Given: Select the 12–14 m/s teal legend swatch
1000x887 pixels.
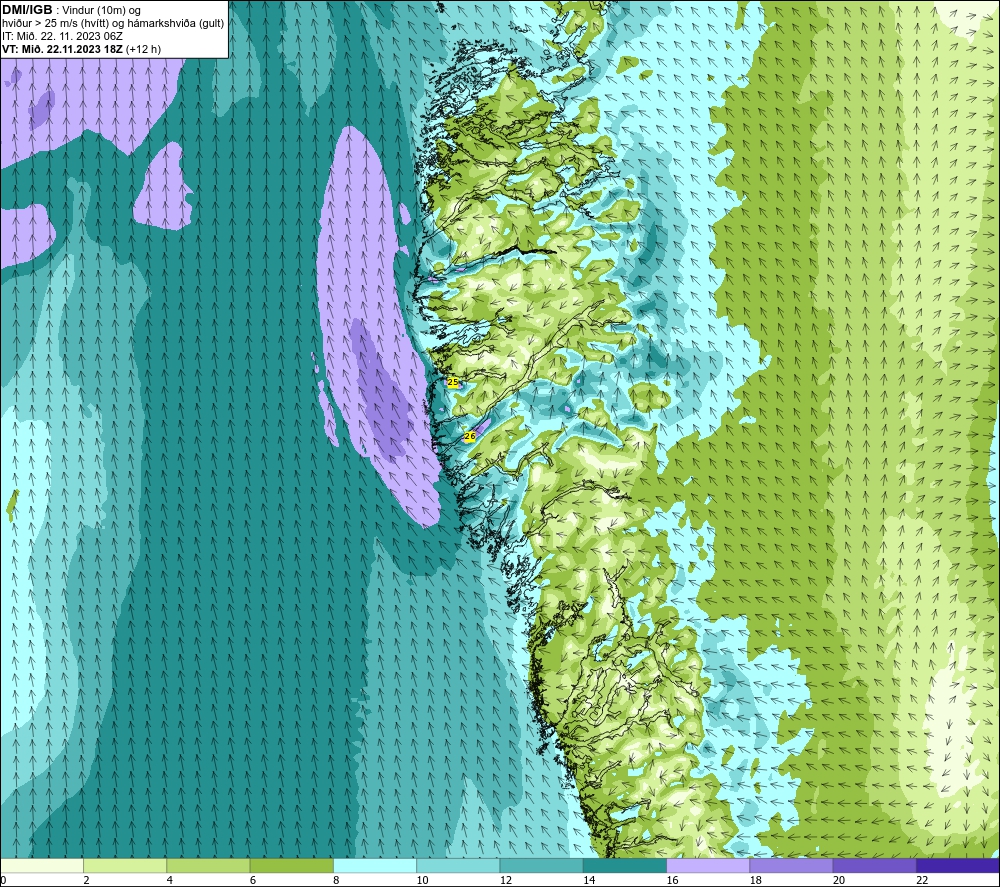Looking at the screenshot, I should (x=541, y=865).
